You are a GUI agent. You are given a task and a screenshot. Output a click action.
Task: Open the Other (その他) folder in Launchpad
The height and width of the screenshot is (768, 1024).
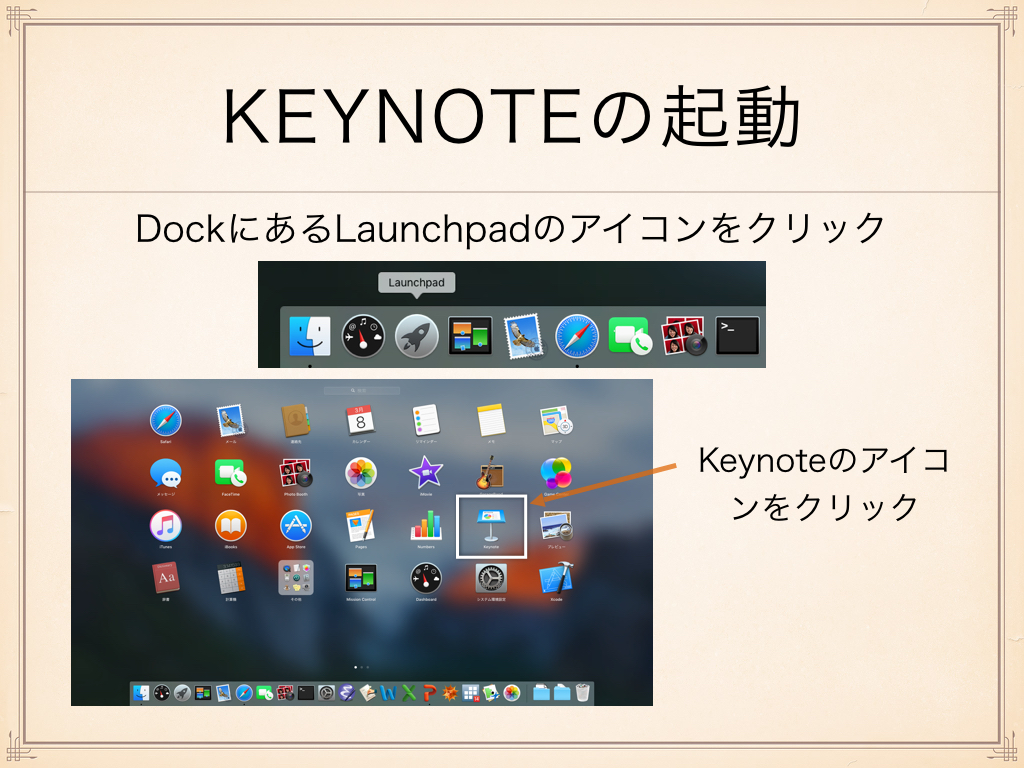tap(296, 577)
